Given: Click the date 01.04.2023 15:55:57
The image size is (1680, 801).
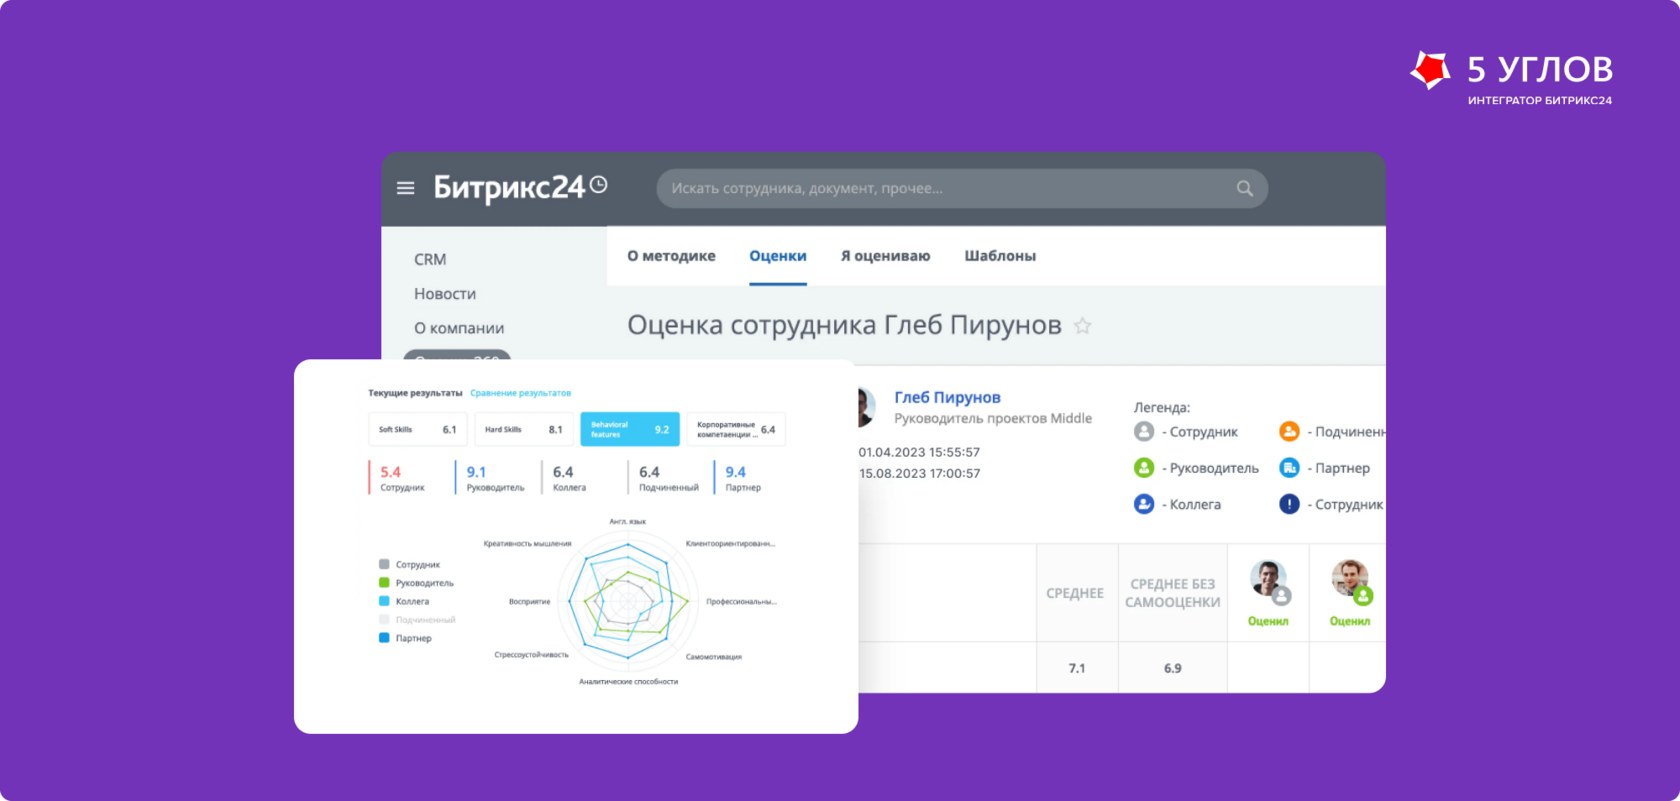Looking at the screenshot, I should [919, 452].
